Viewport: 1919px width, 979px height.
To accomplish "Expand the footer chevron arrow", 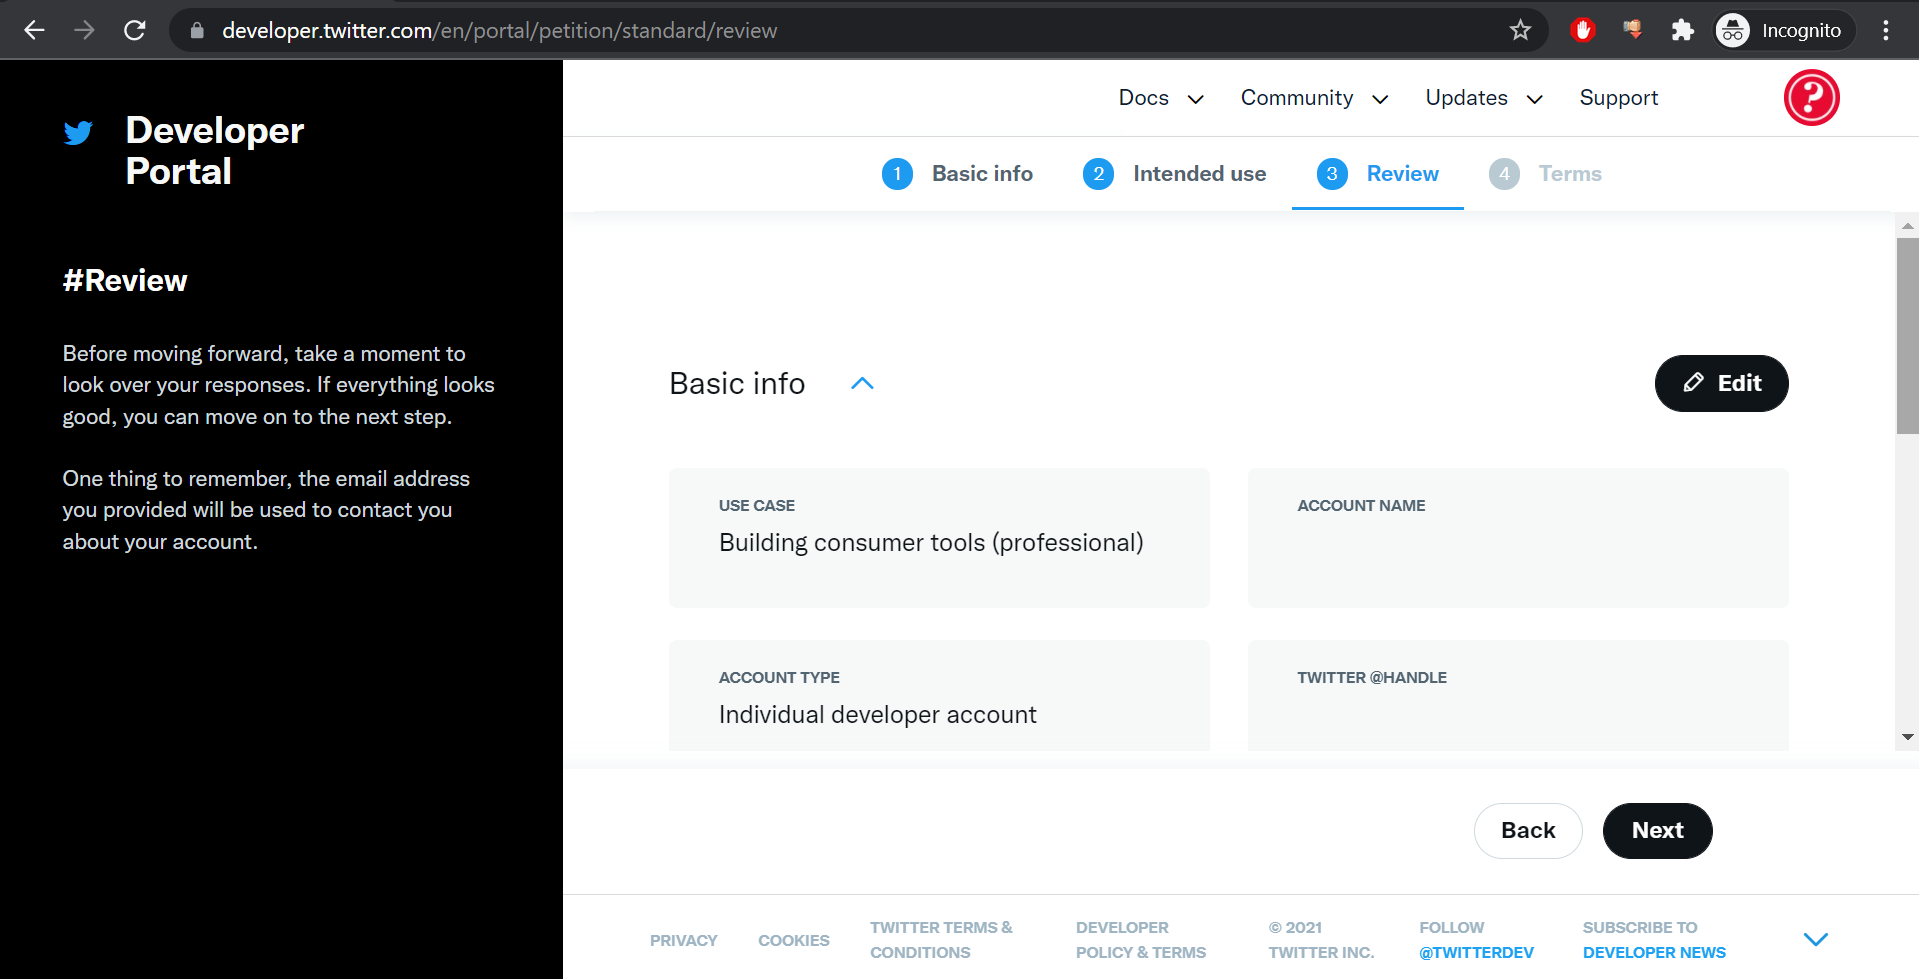I will pos(1815,939).
